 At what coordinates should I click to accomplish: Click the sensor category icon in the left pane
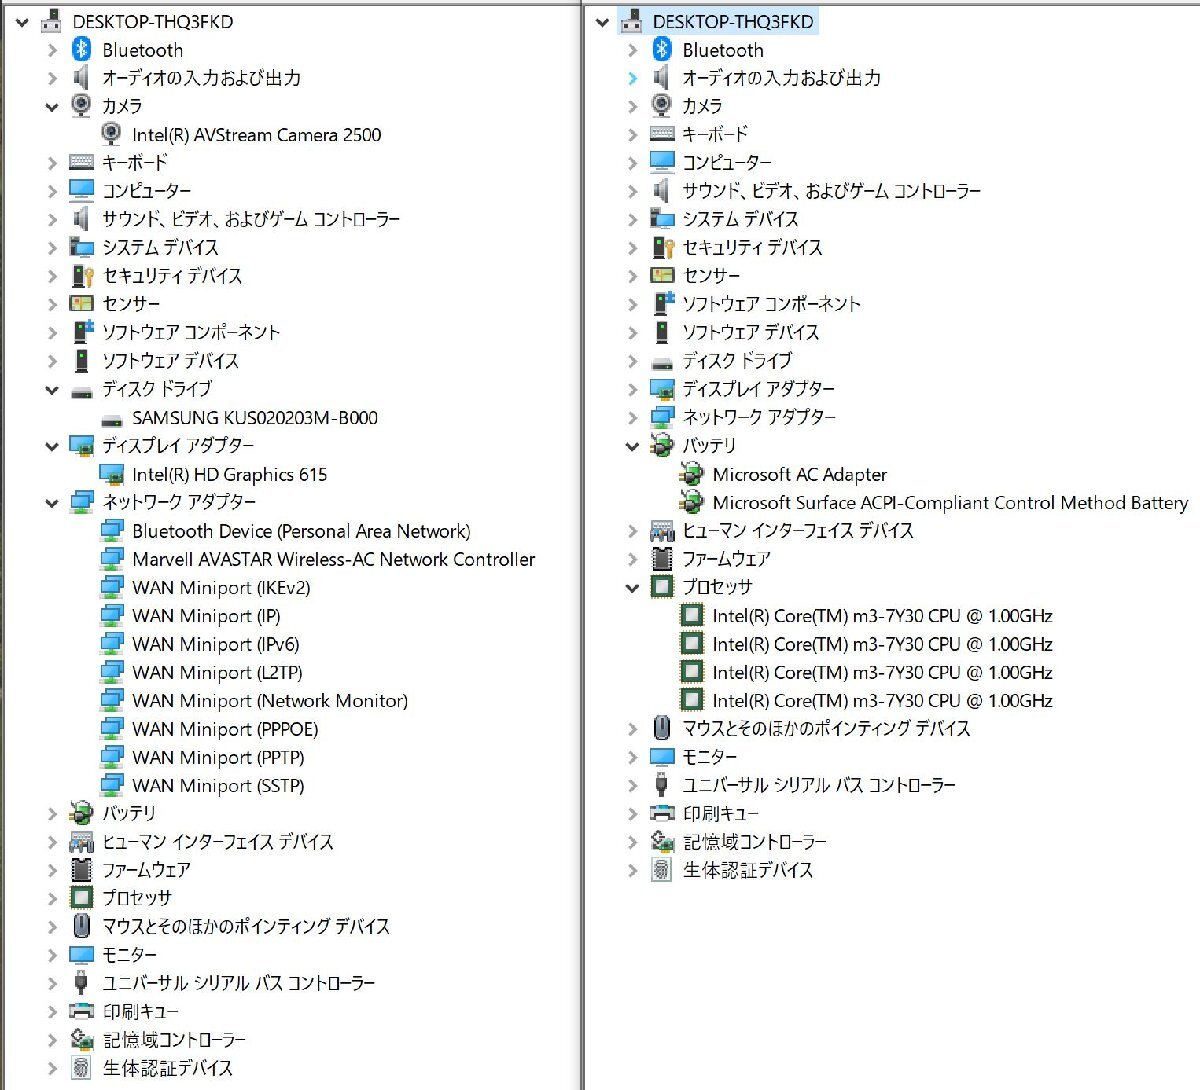pos(82,303)
